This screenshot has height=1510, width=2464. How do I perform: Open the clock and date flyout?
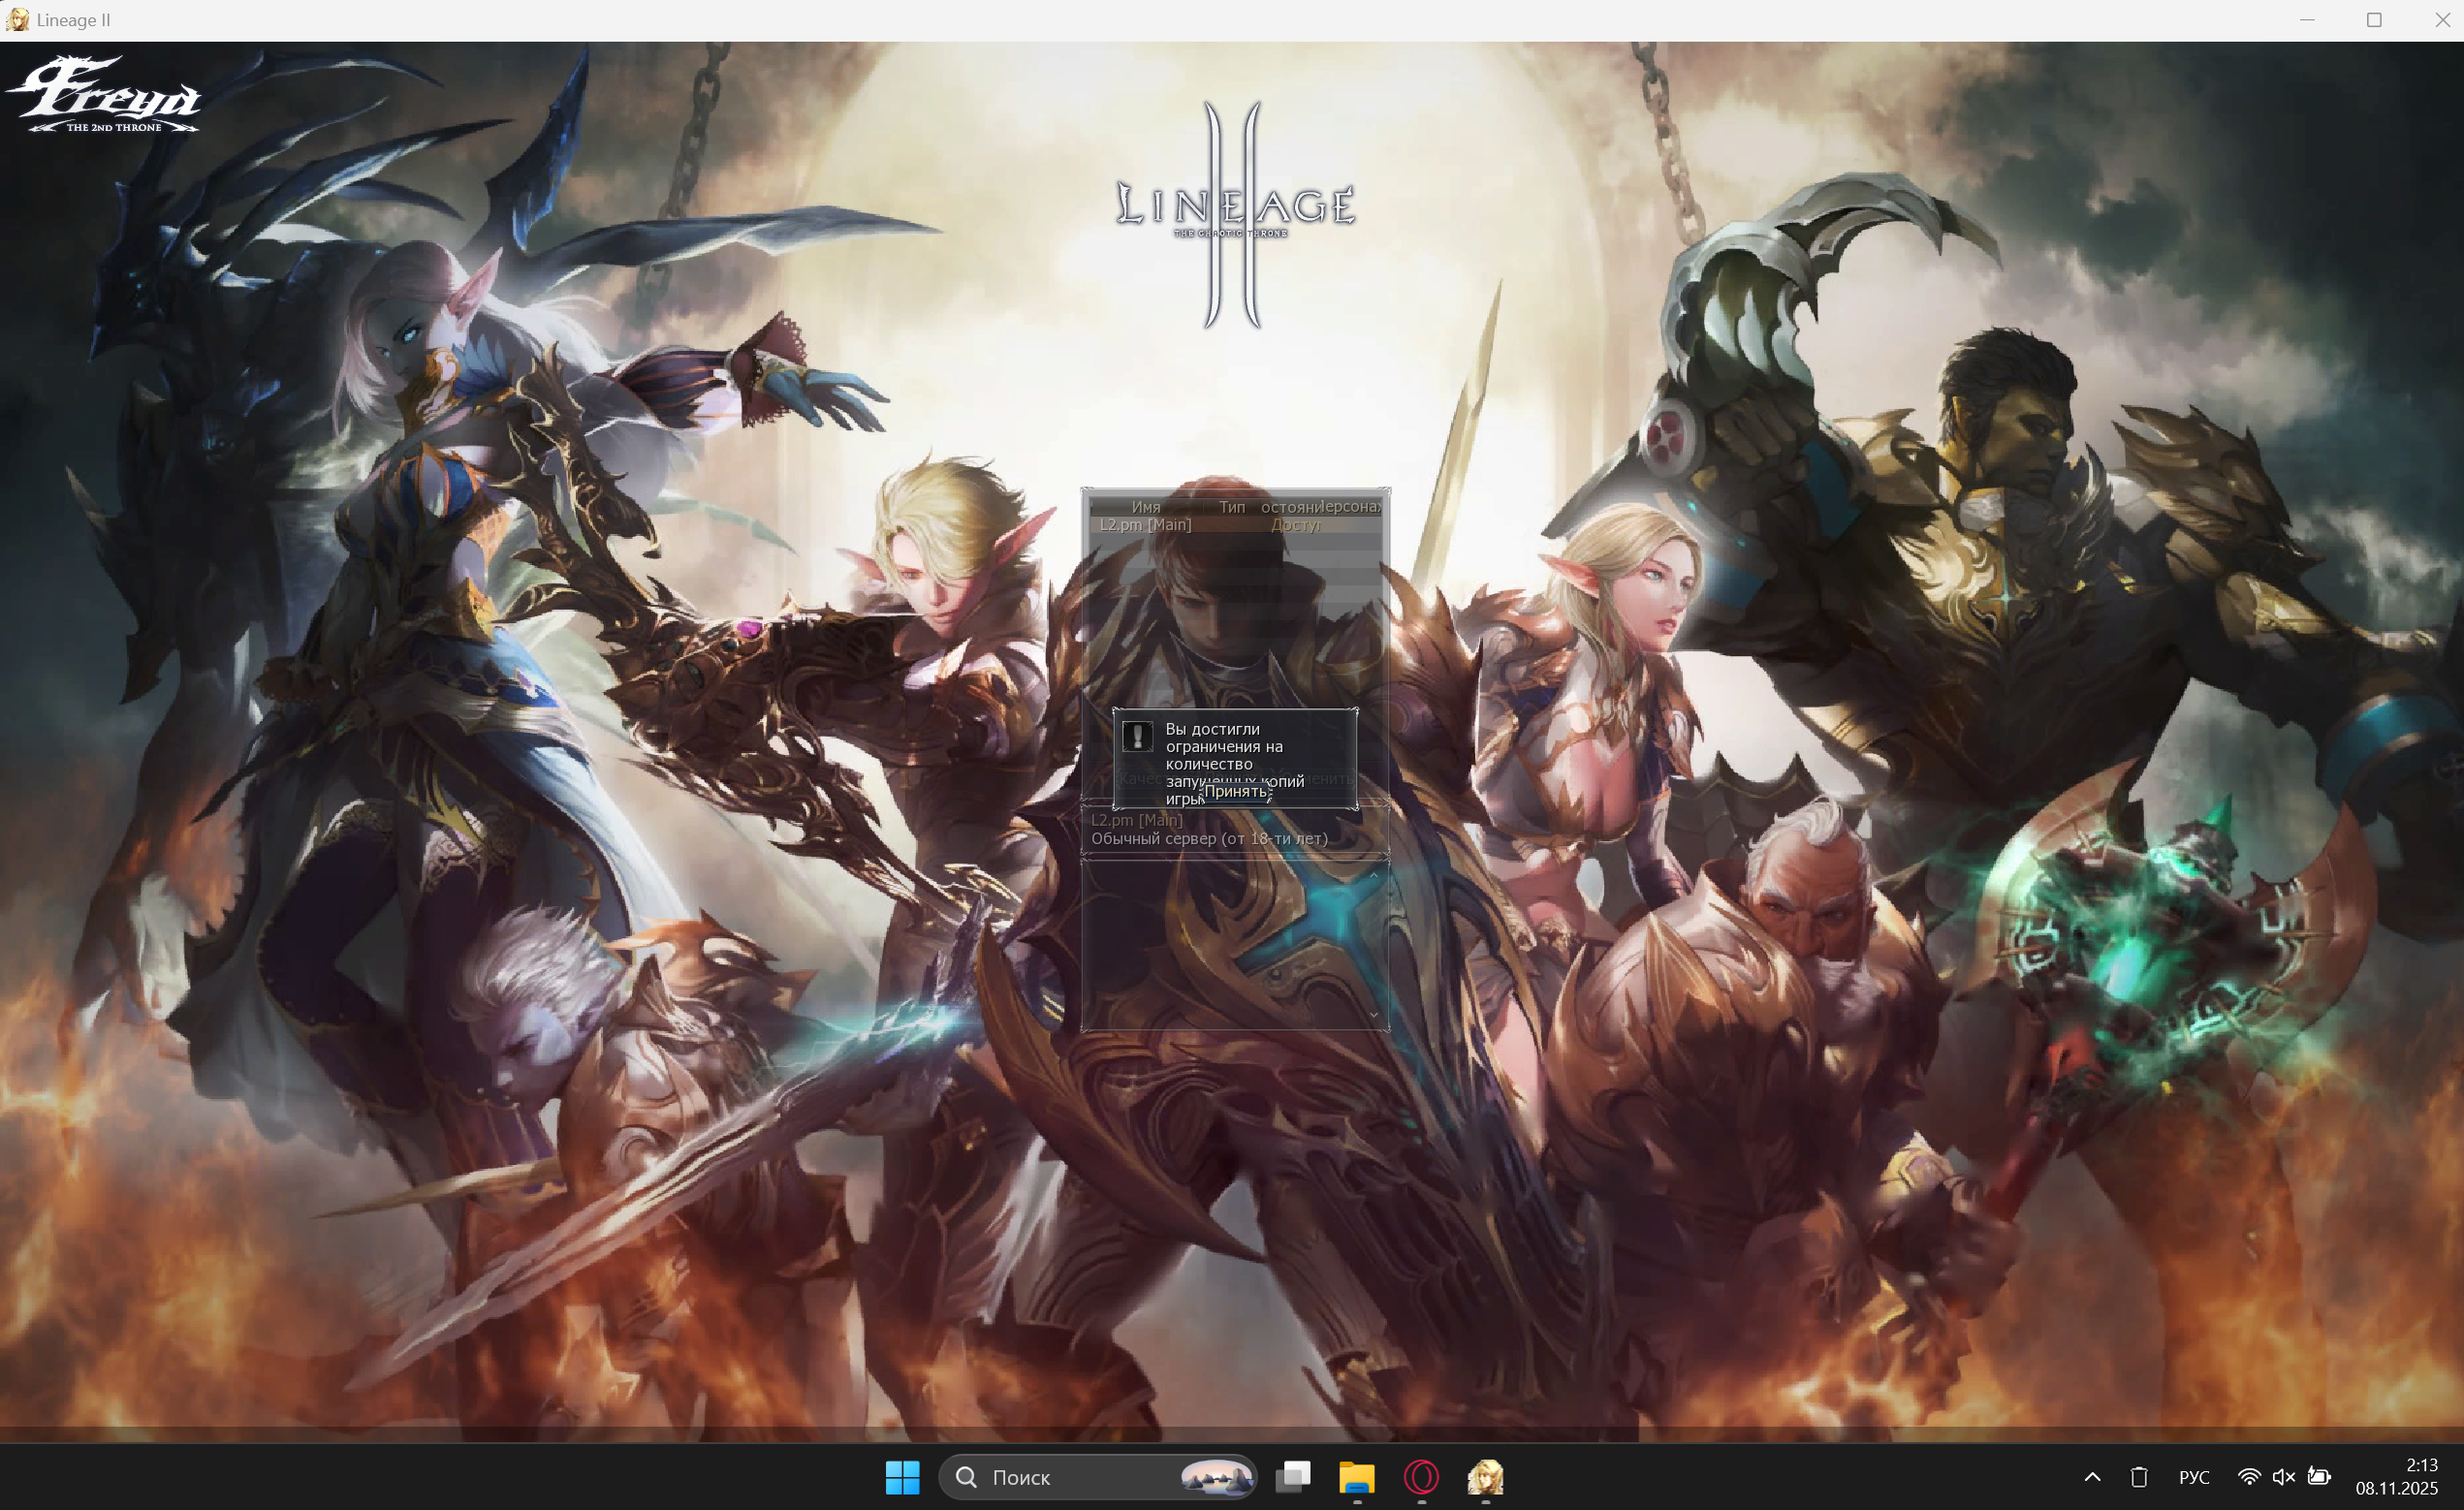coord(2397,1477)
